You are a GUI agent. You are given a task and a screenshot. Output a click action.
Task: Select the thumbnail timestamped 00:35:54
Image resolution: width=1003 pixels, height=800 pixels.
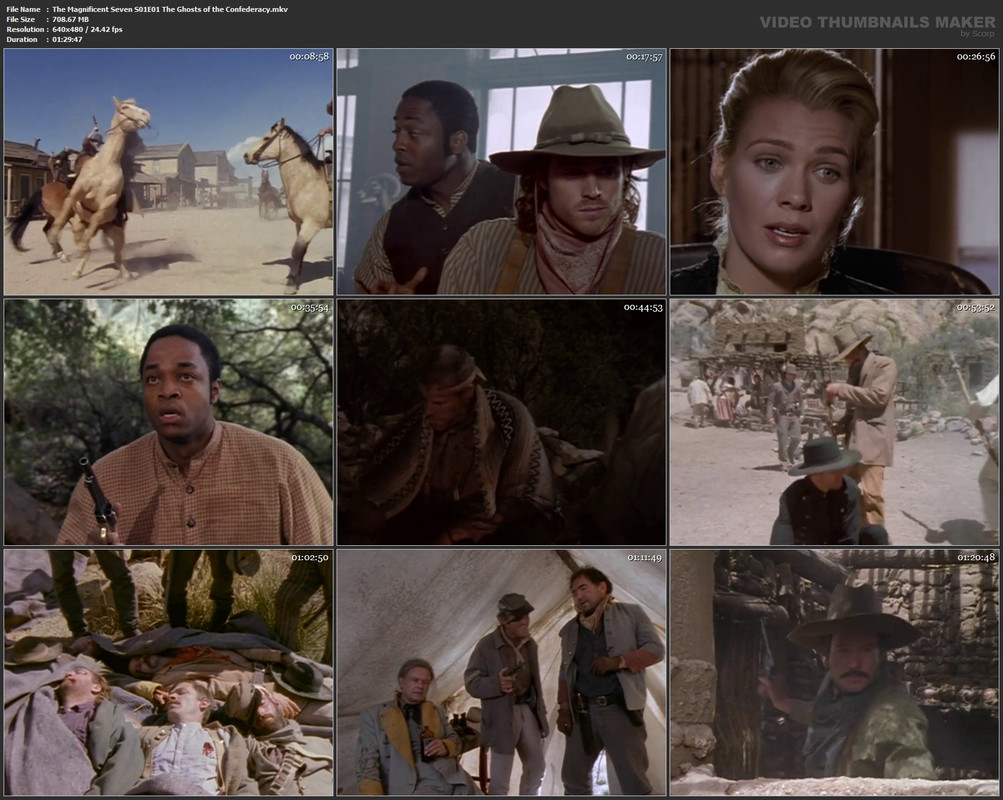[168, 422]
